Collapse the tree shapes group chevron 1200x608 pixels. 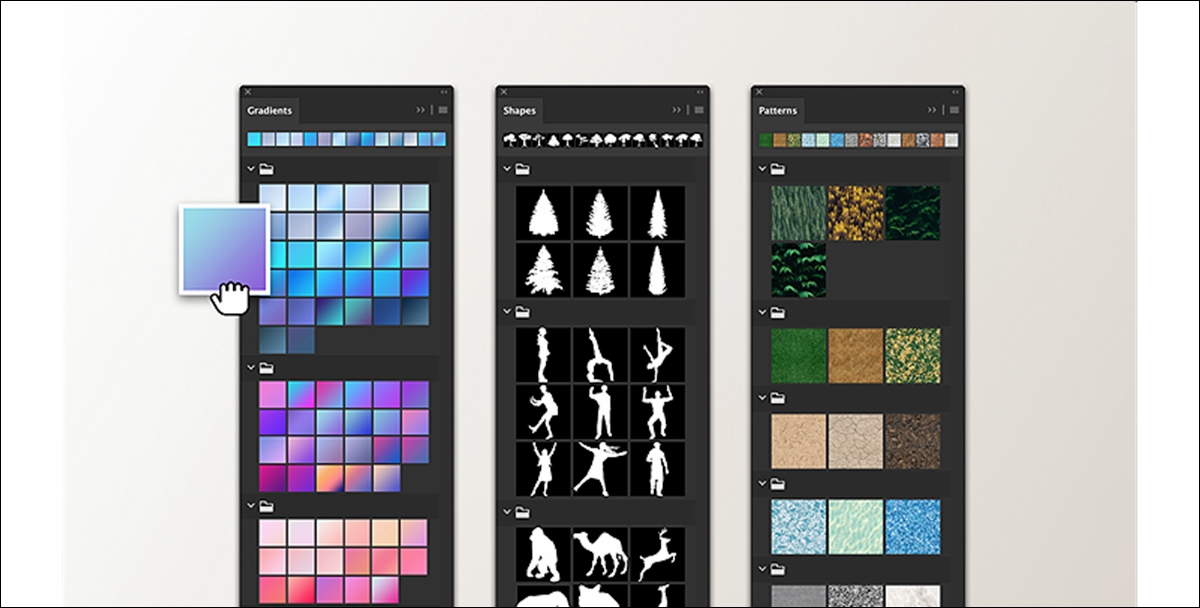click(506, 169)
